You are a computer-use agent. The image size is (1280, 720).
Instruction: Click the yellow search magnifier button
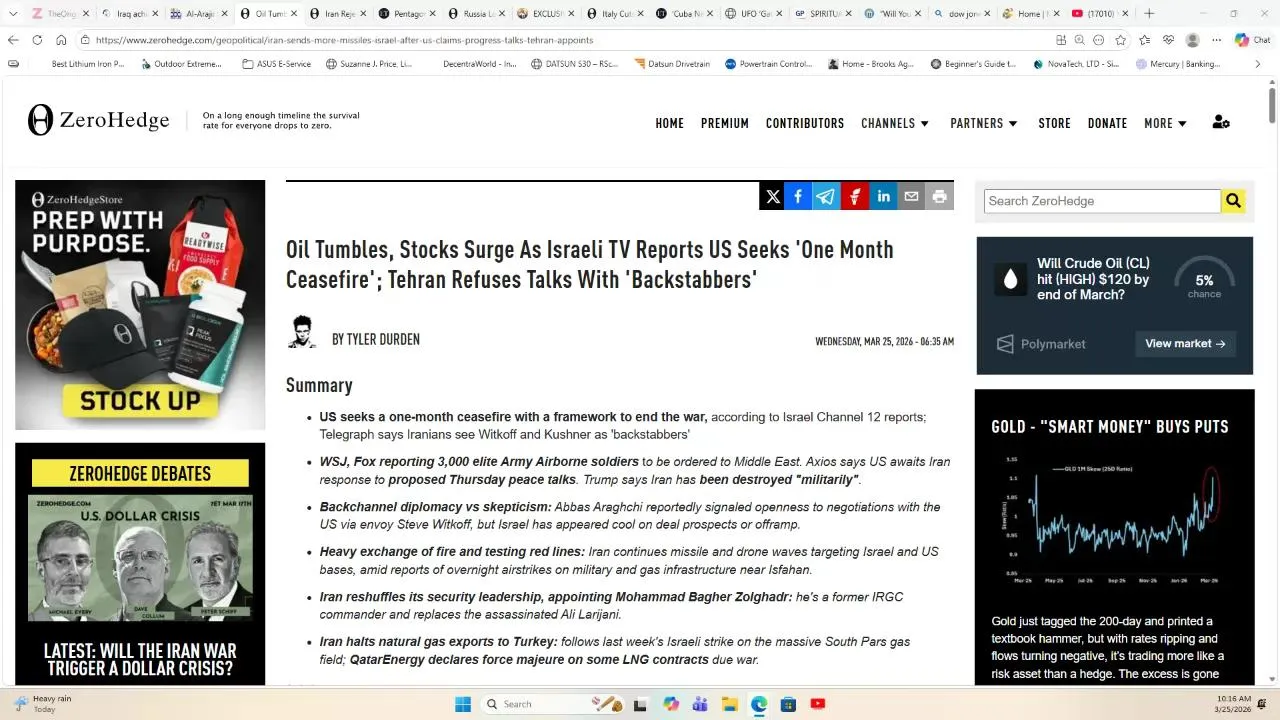pos(1233,201)
